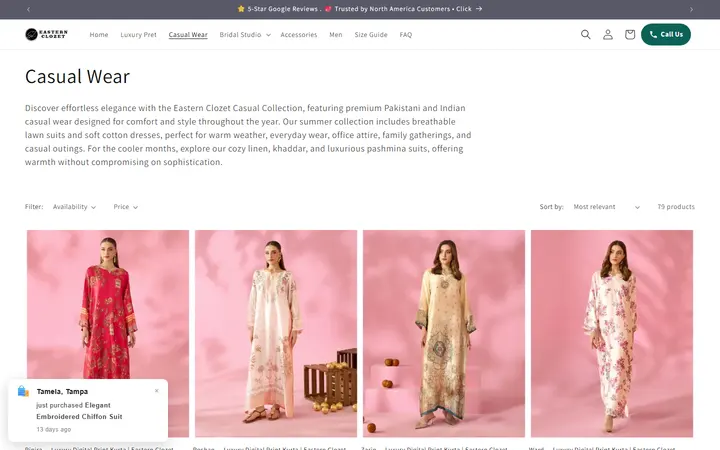Image resolution: width=720 pixels, height=450 pixels.
Task: Open the Men menu item
Action: 336,34
